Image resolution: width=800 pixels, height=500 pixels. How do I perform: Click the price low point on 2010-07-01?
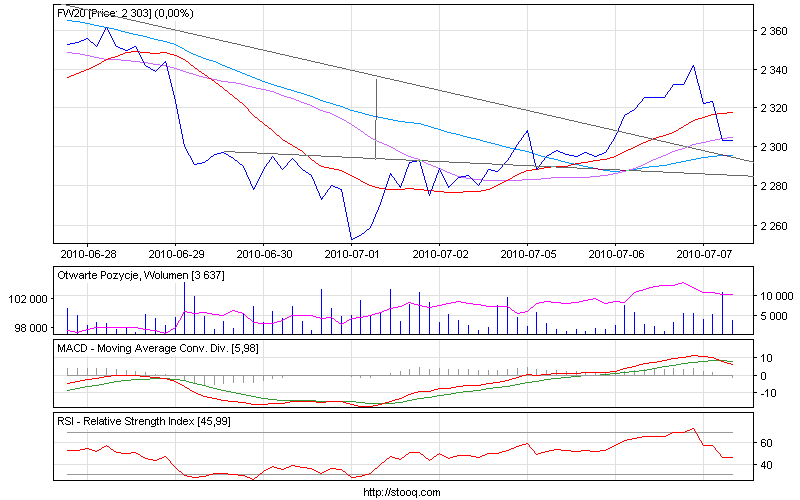tap(352, 239)
